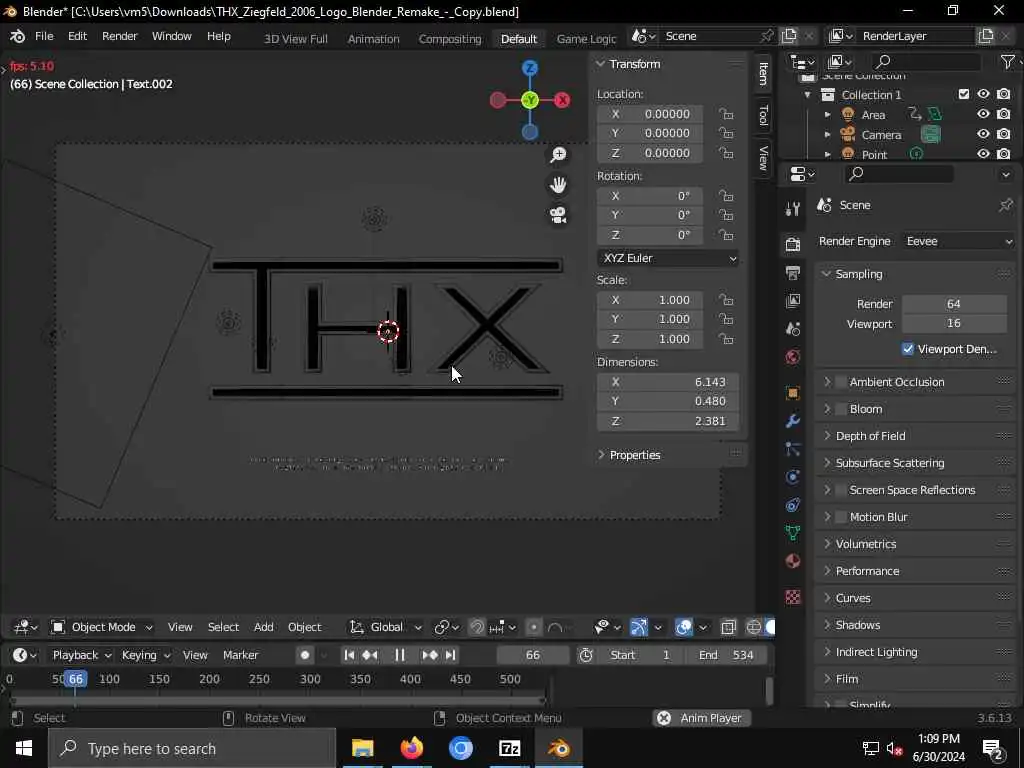Open the Physics properties tab icon

point(793,477)
